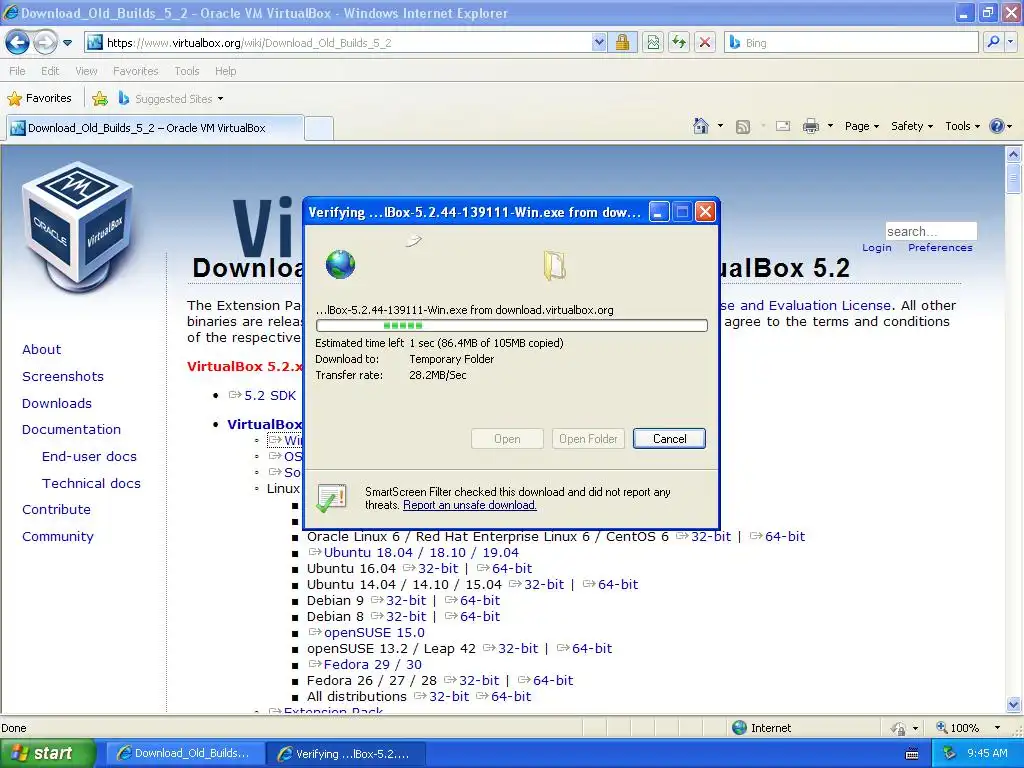Image resolution: width=1024 pixels, height=768 pixels.
Task: Open the command bar Tools dropdown
Action: point(962,126)
